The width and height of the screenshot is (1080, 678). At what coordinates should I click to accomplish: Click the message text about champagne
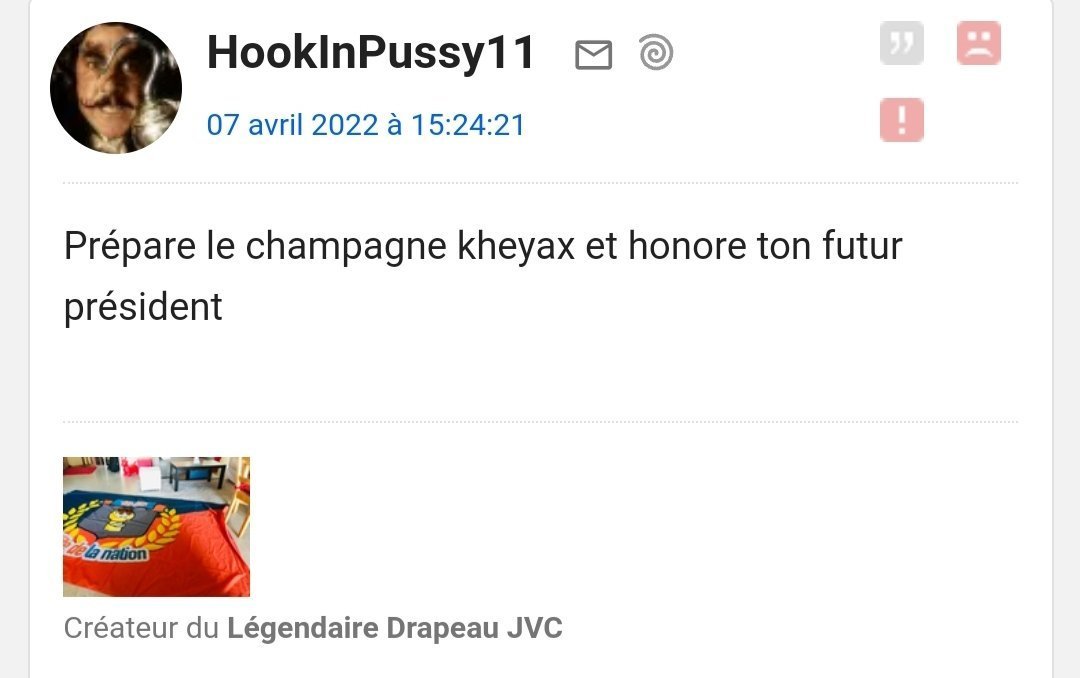483,276
